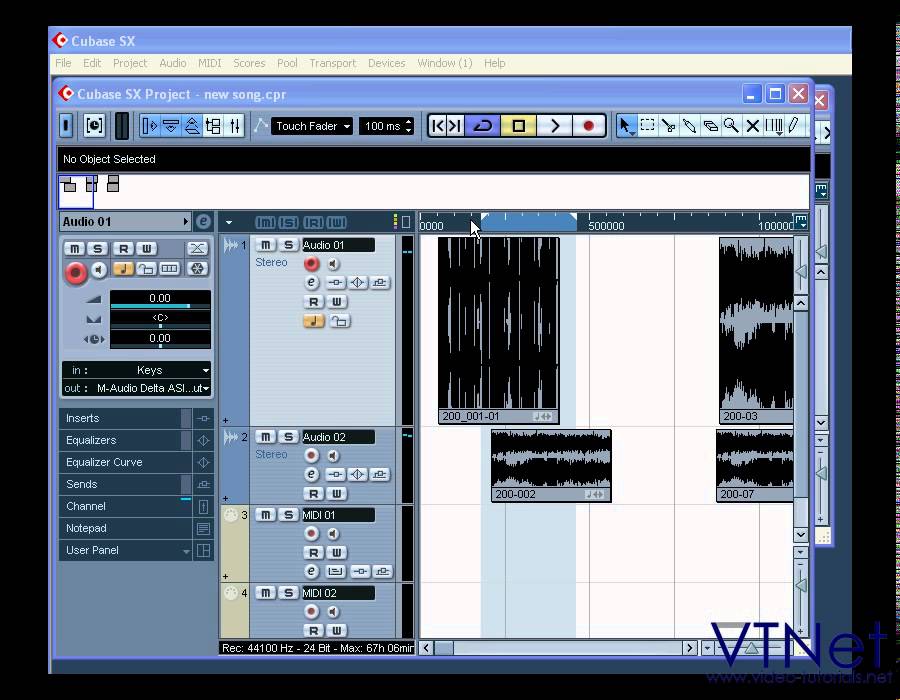Click the Show Inspector toolbar button
The width and height of the screenshot is (900, 700).
149,126
